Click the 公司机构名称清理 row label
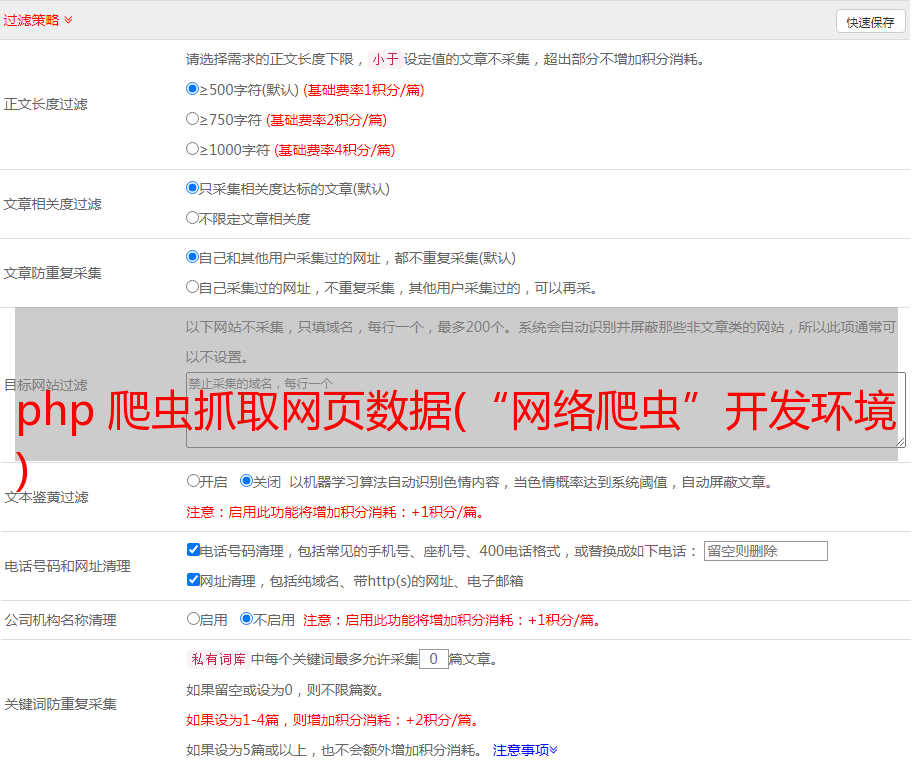This screenshot has width=912, height=768. coord(60,620)
